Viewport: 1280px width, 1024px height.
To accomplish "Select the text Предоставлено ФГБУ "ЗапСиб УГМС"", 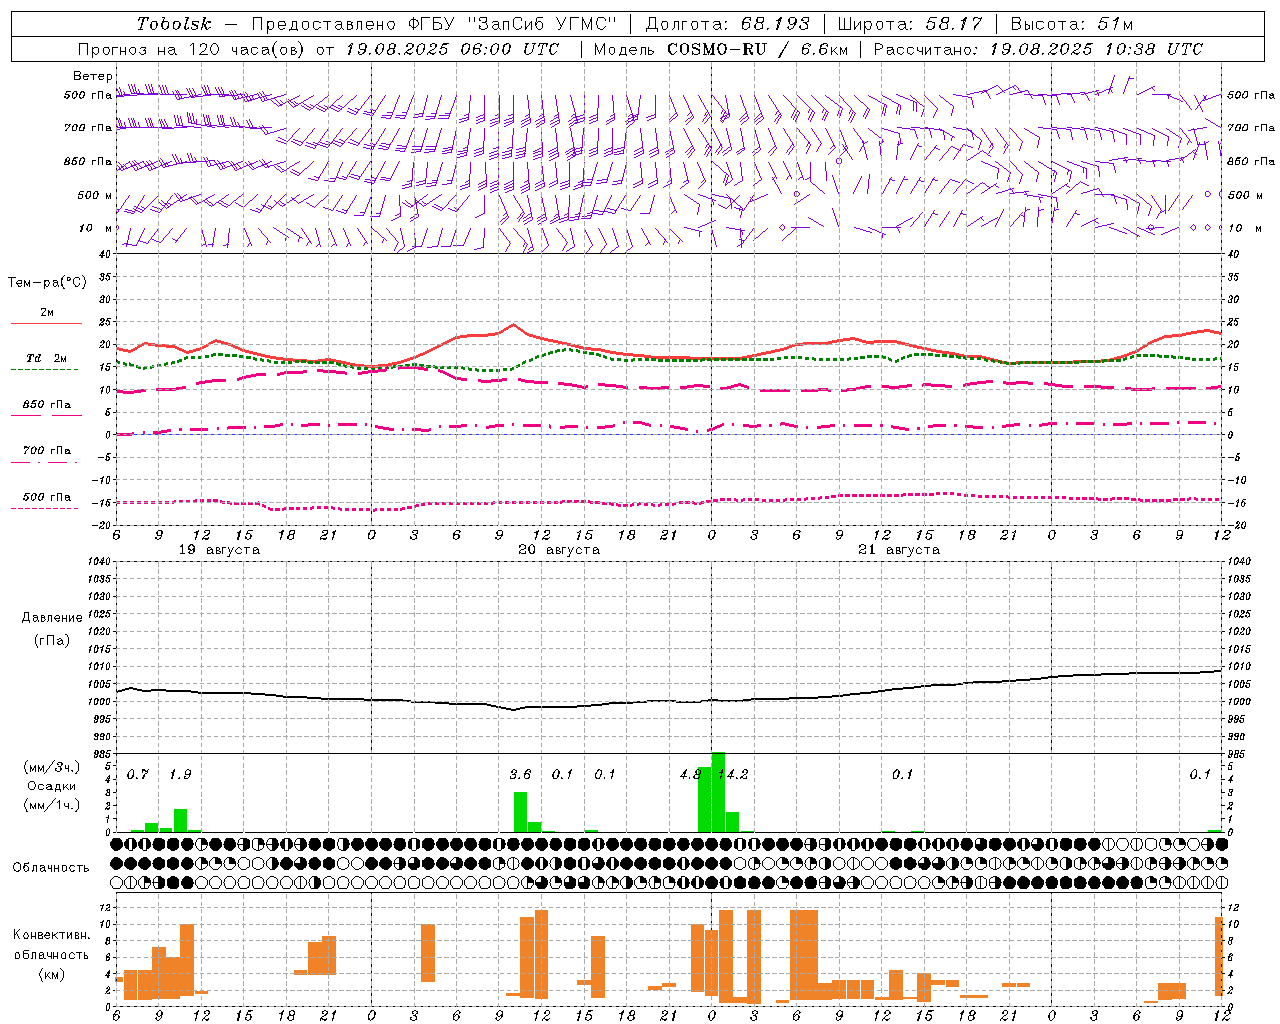I will pos(434,24).
